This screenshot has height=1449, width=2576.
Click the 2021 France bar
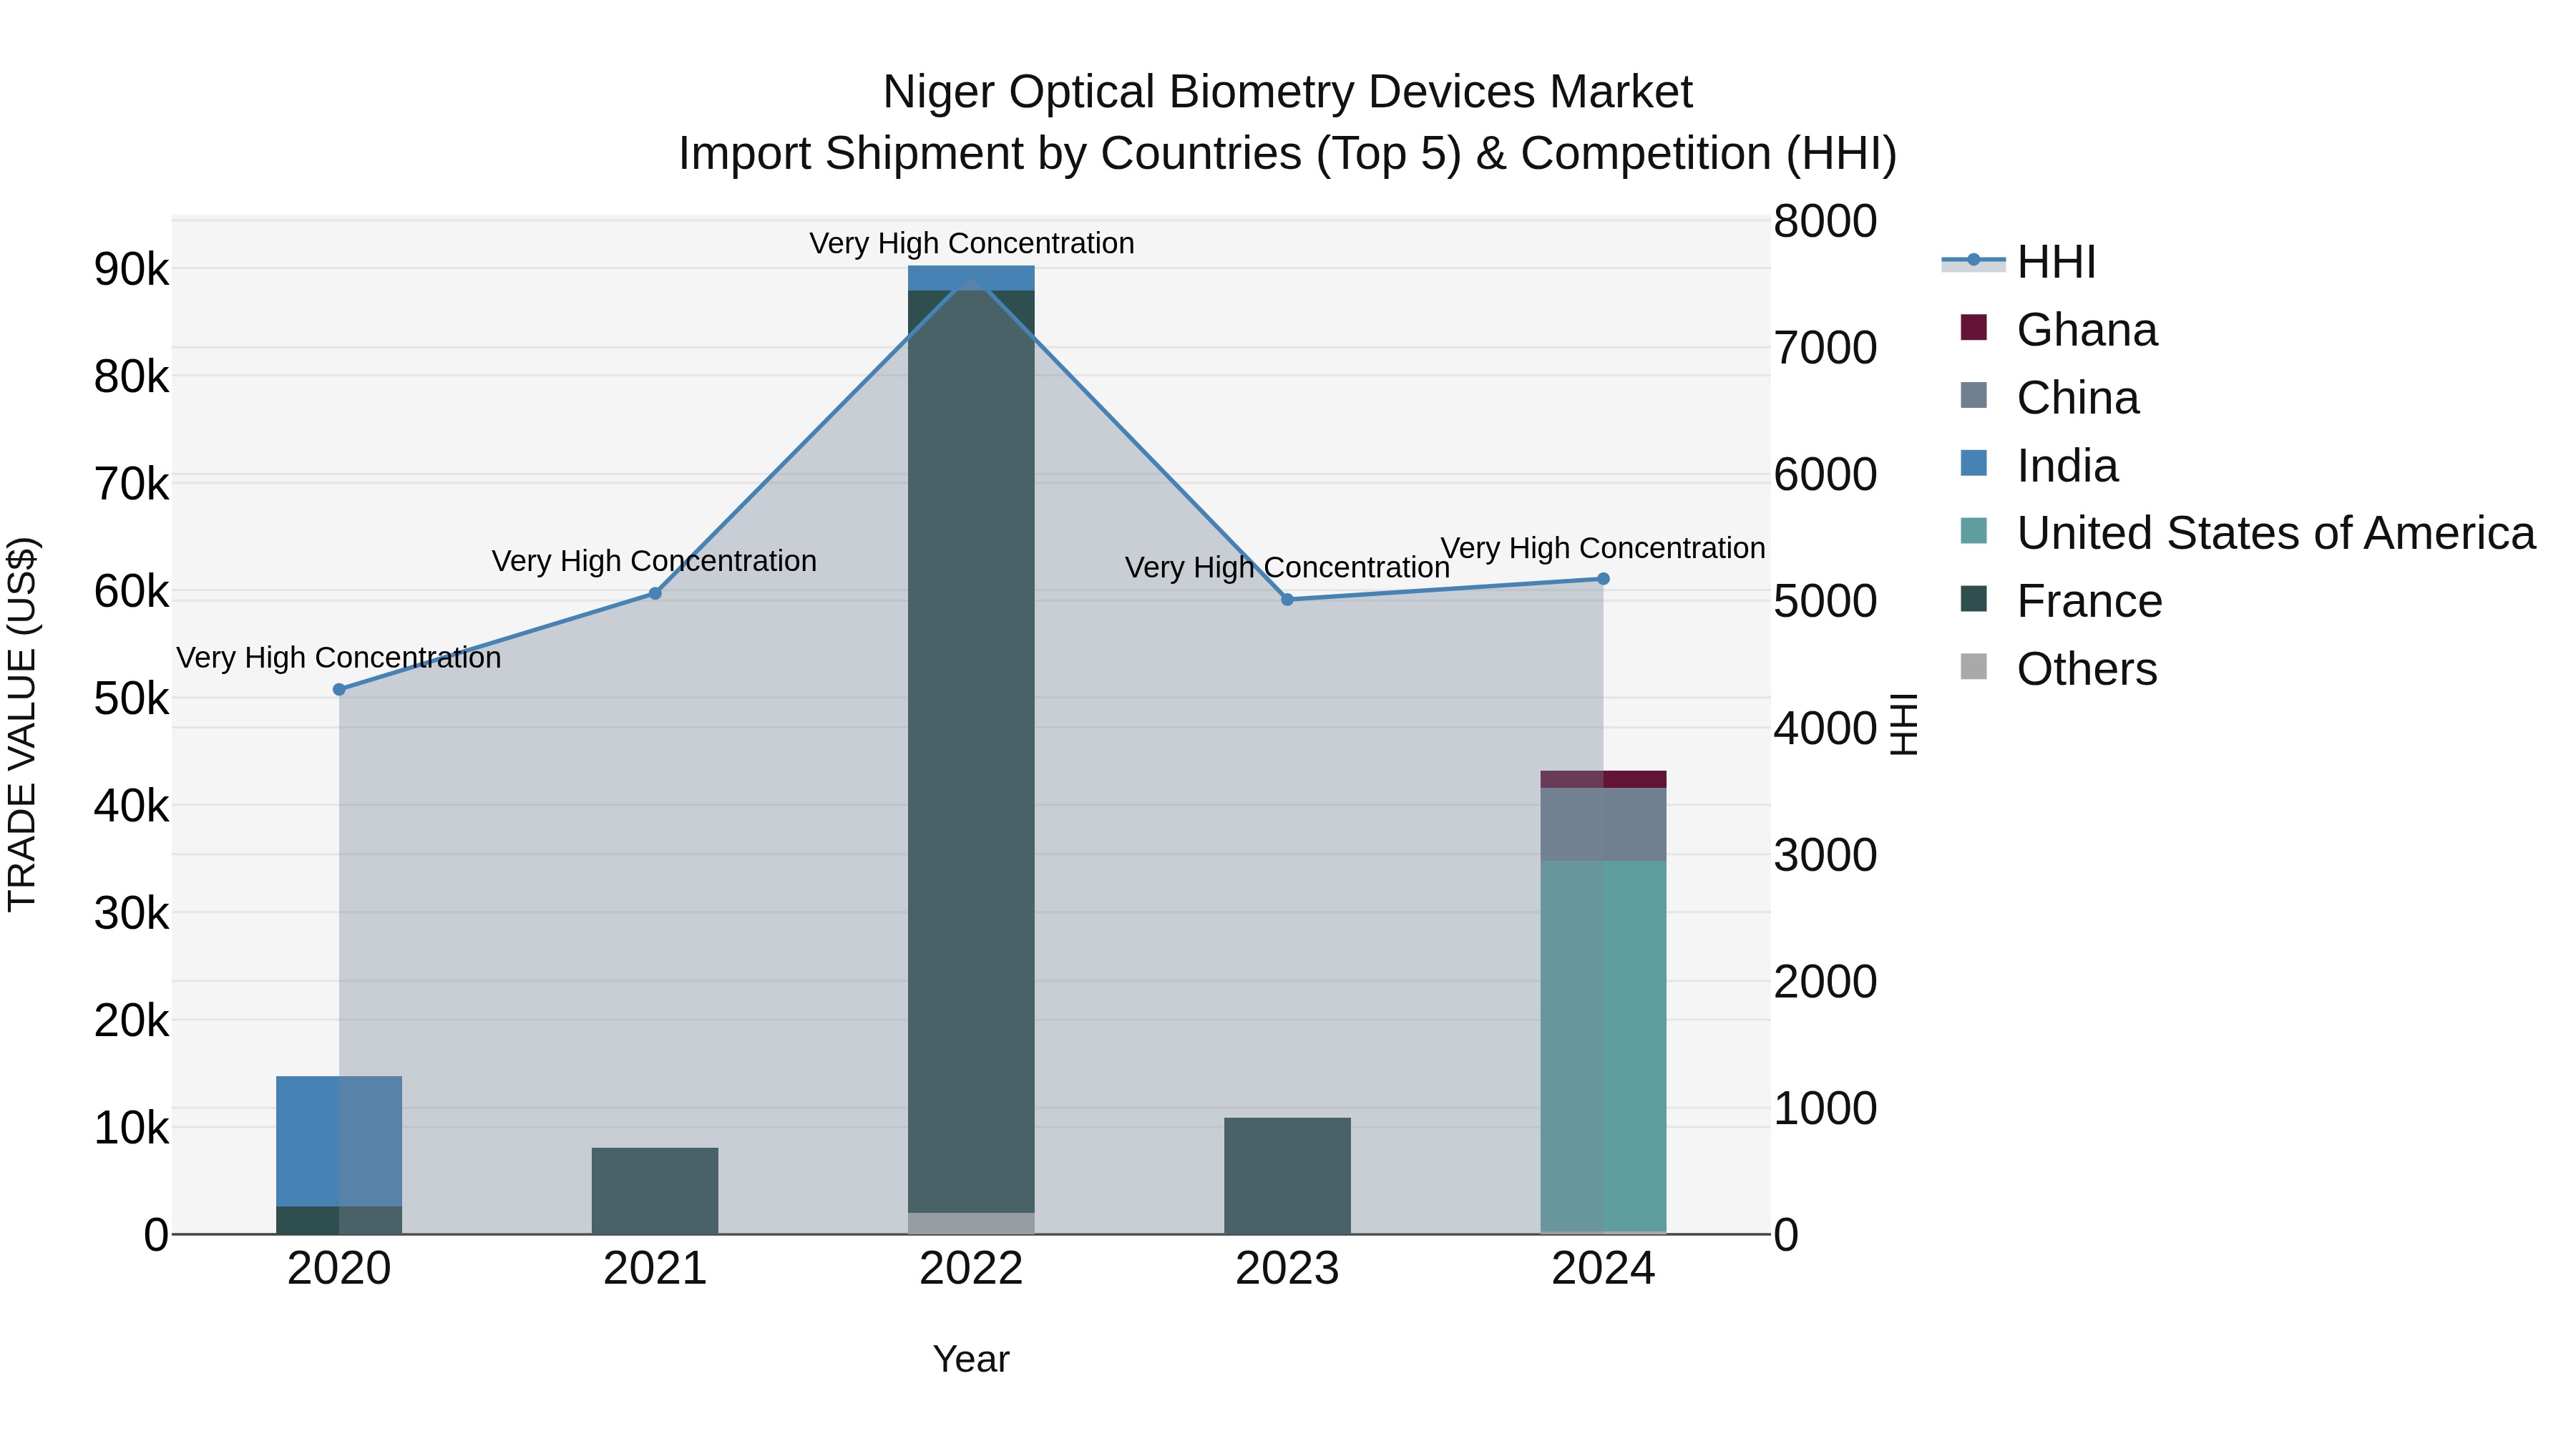(655, 1190)
